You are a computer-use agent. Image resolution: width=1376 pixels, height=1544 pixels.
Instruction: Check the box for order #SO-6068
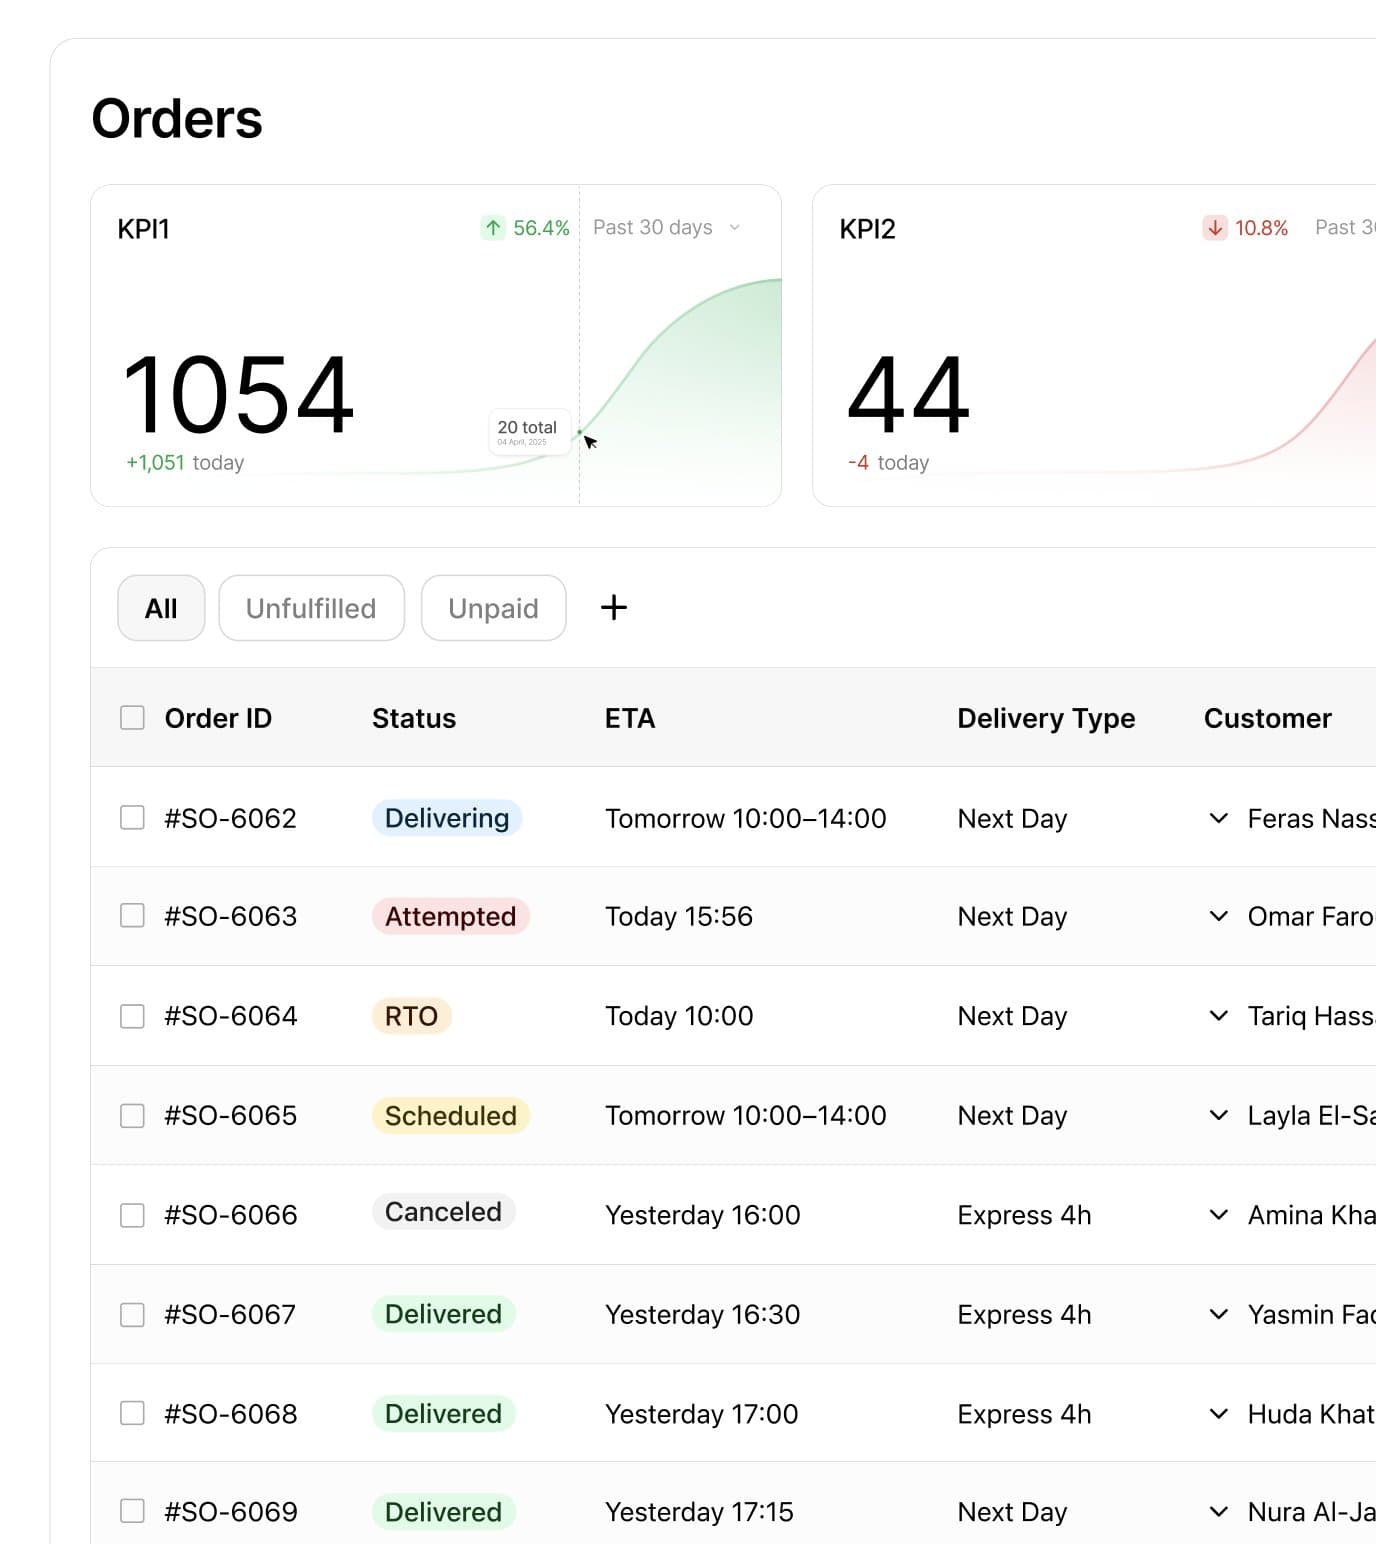pyautogui.click(x=132, y=1413)
